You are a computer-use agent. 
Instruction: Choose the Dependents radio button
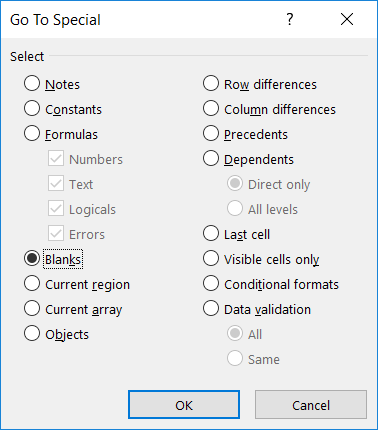[x=211, y=159]
